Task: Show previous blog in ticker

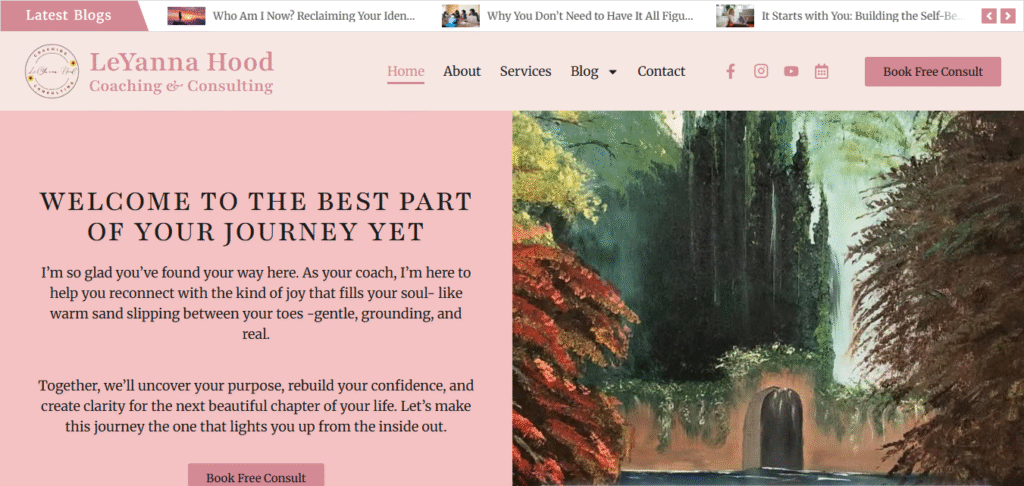Action: [989, 16]
